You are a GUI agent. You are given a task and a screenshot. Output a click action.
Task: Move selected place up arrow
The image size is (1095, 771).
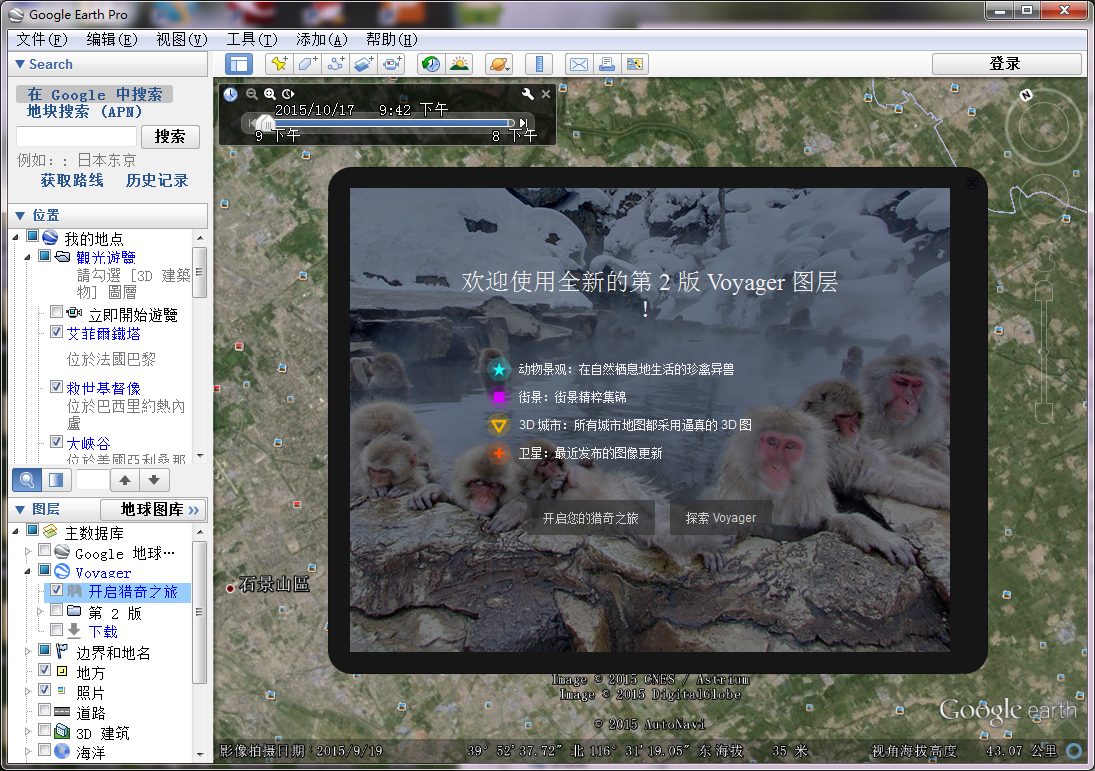tap(125, 480)
